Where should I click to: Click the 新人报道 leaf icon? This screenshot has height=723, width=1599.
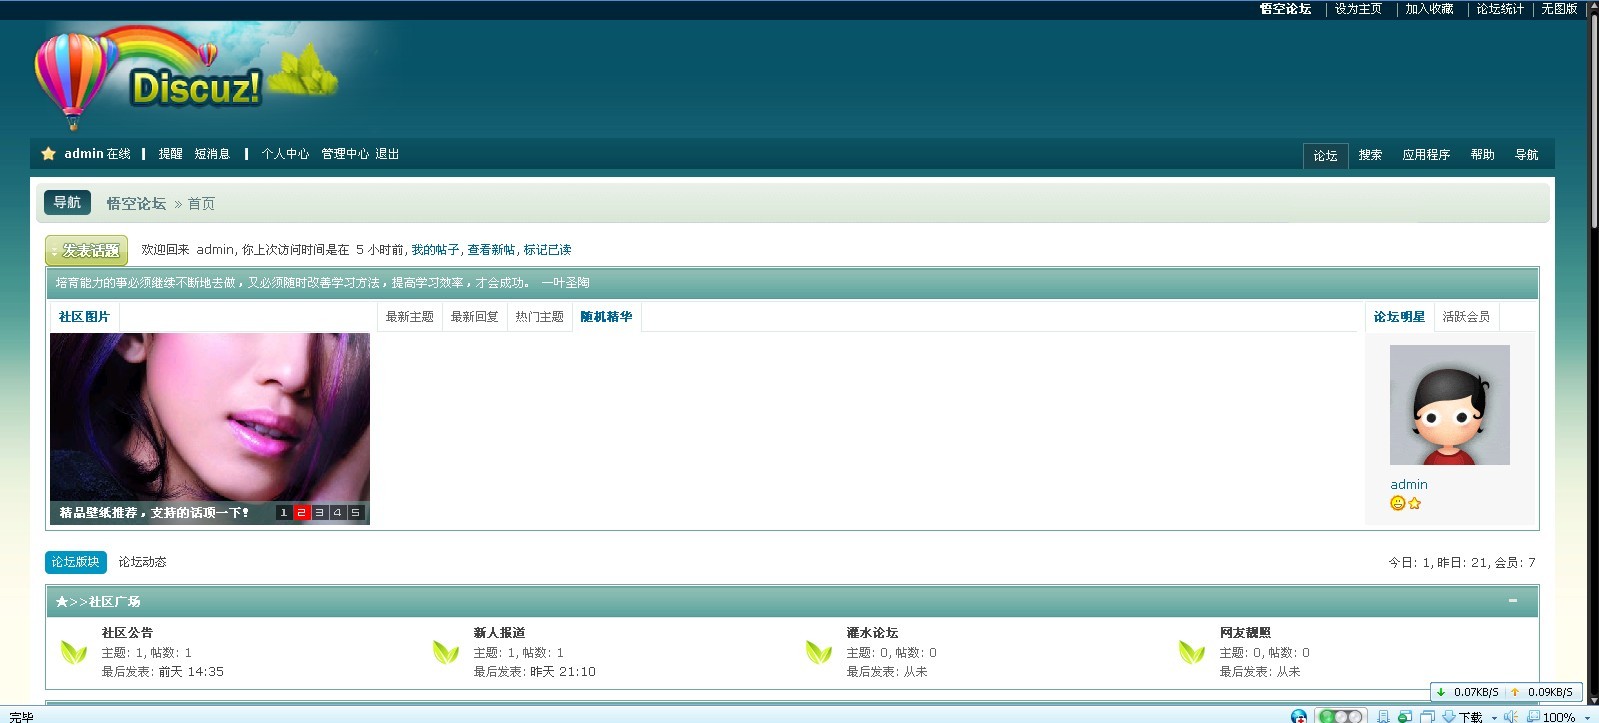coord(446,652)
